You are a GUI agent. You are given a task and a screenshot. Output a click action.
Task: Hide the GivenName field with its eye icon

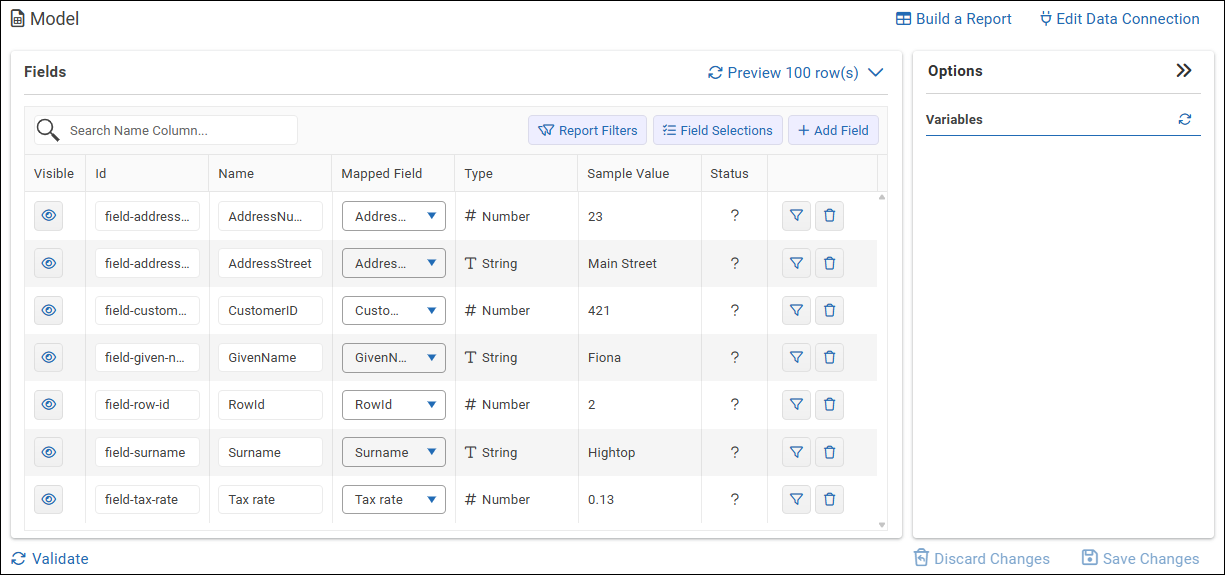[x=48, y=357]
